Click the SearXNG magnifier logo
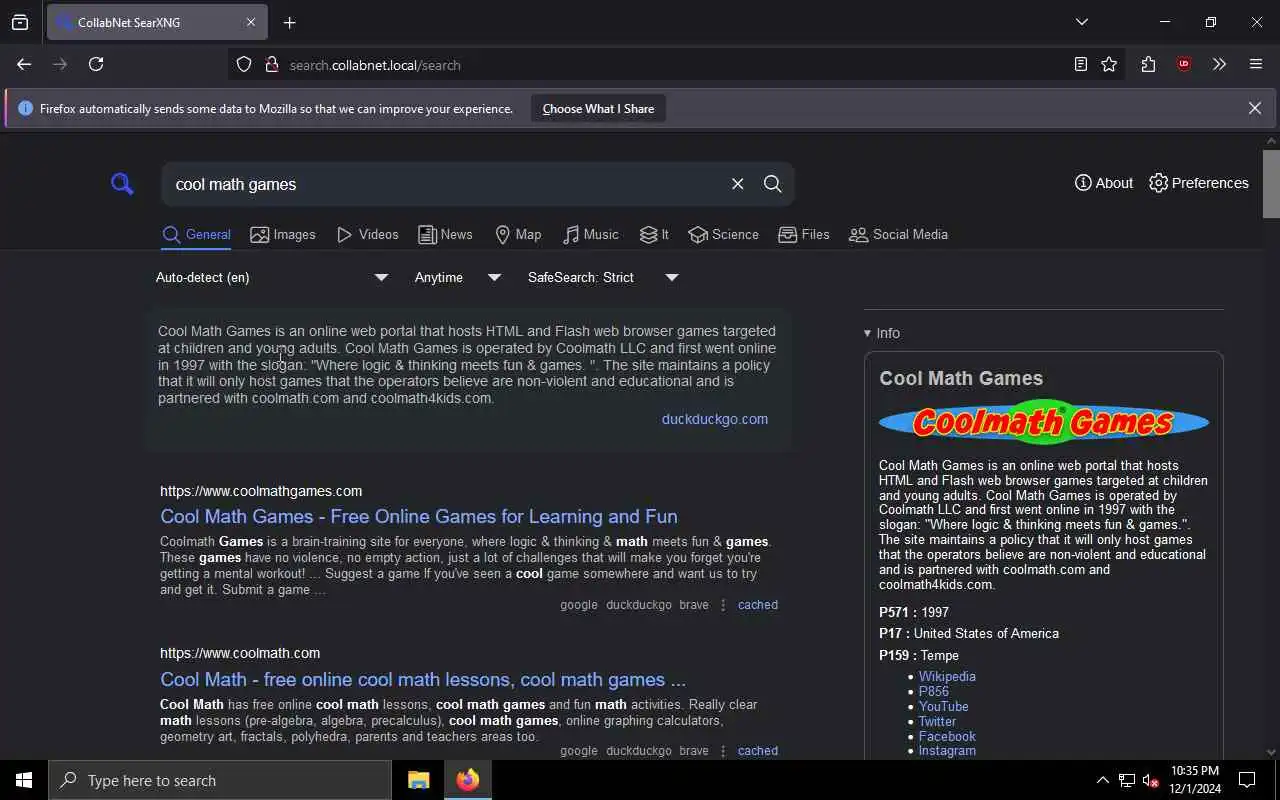This screenshot has width=1280, height=800. (x=122, y=184)
